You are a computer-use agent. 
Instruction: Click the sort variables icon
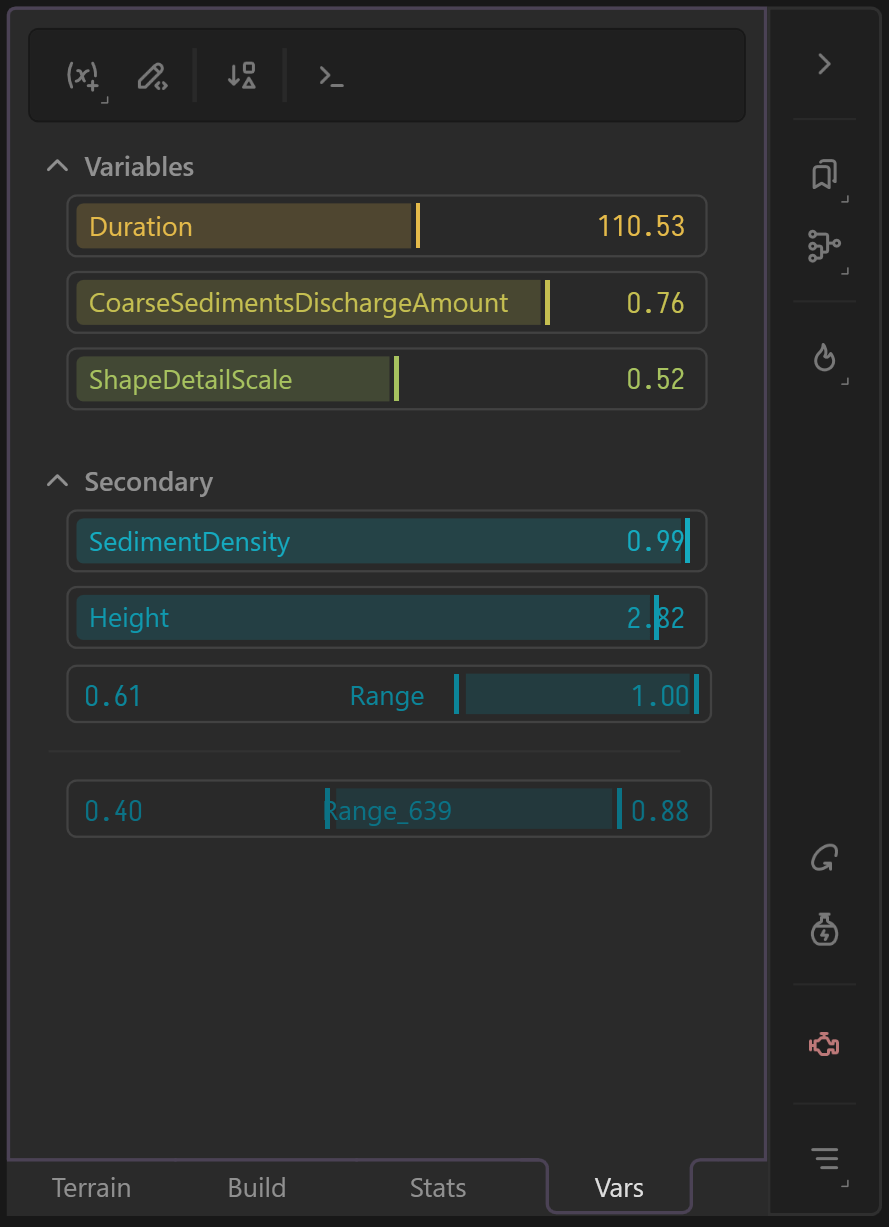pos(241,76)
